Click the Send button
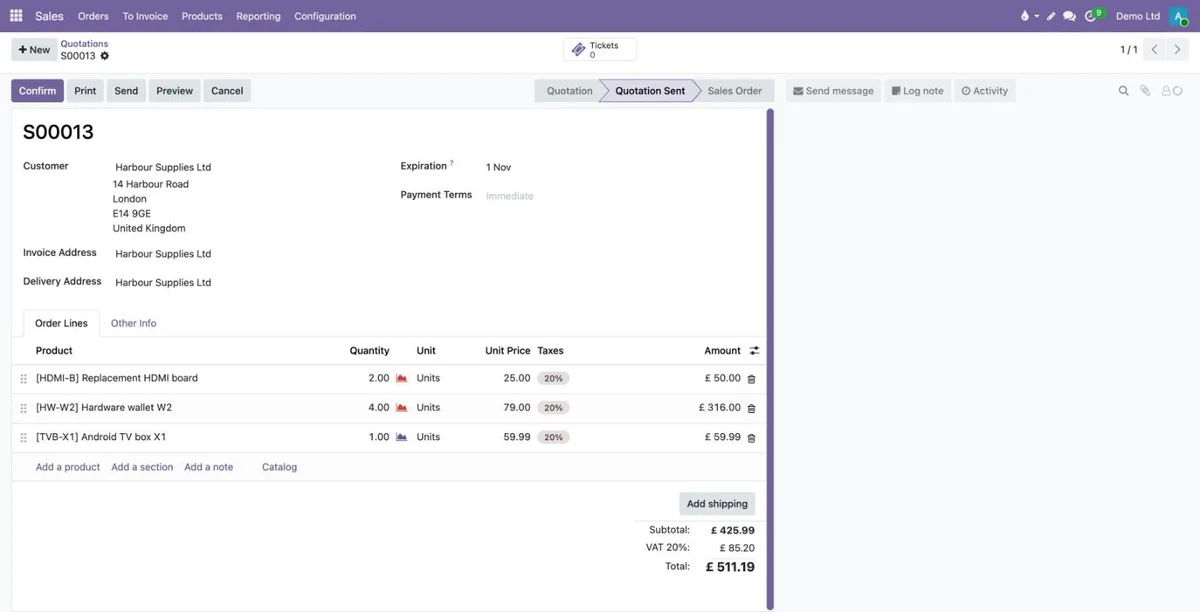 [x=126, y=91]
